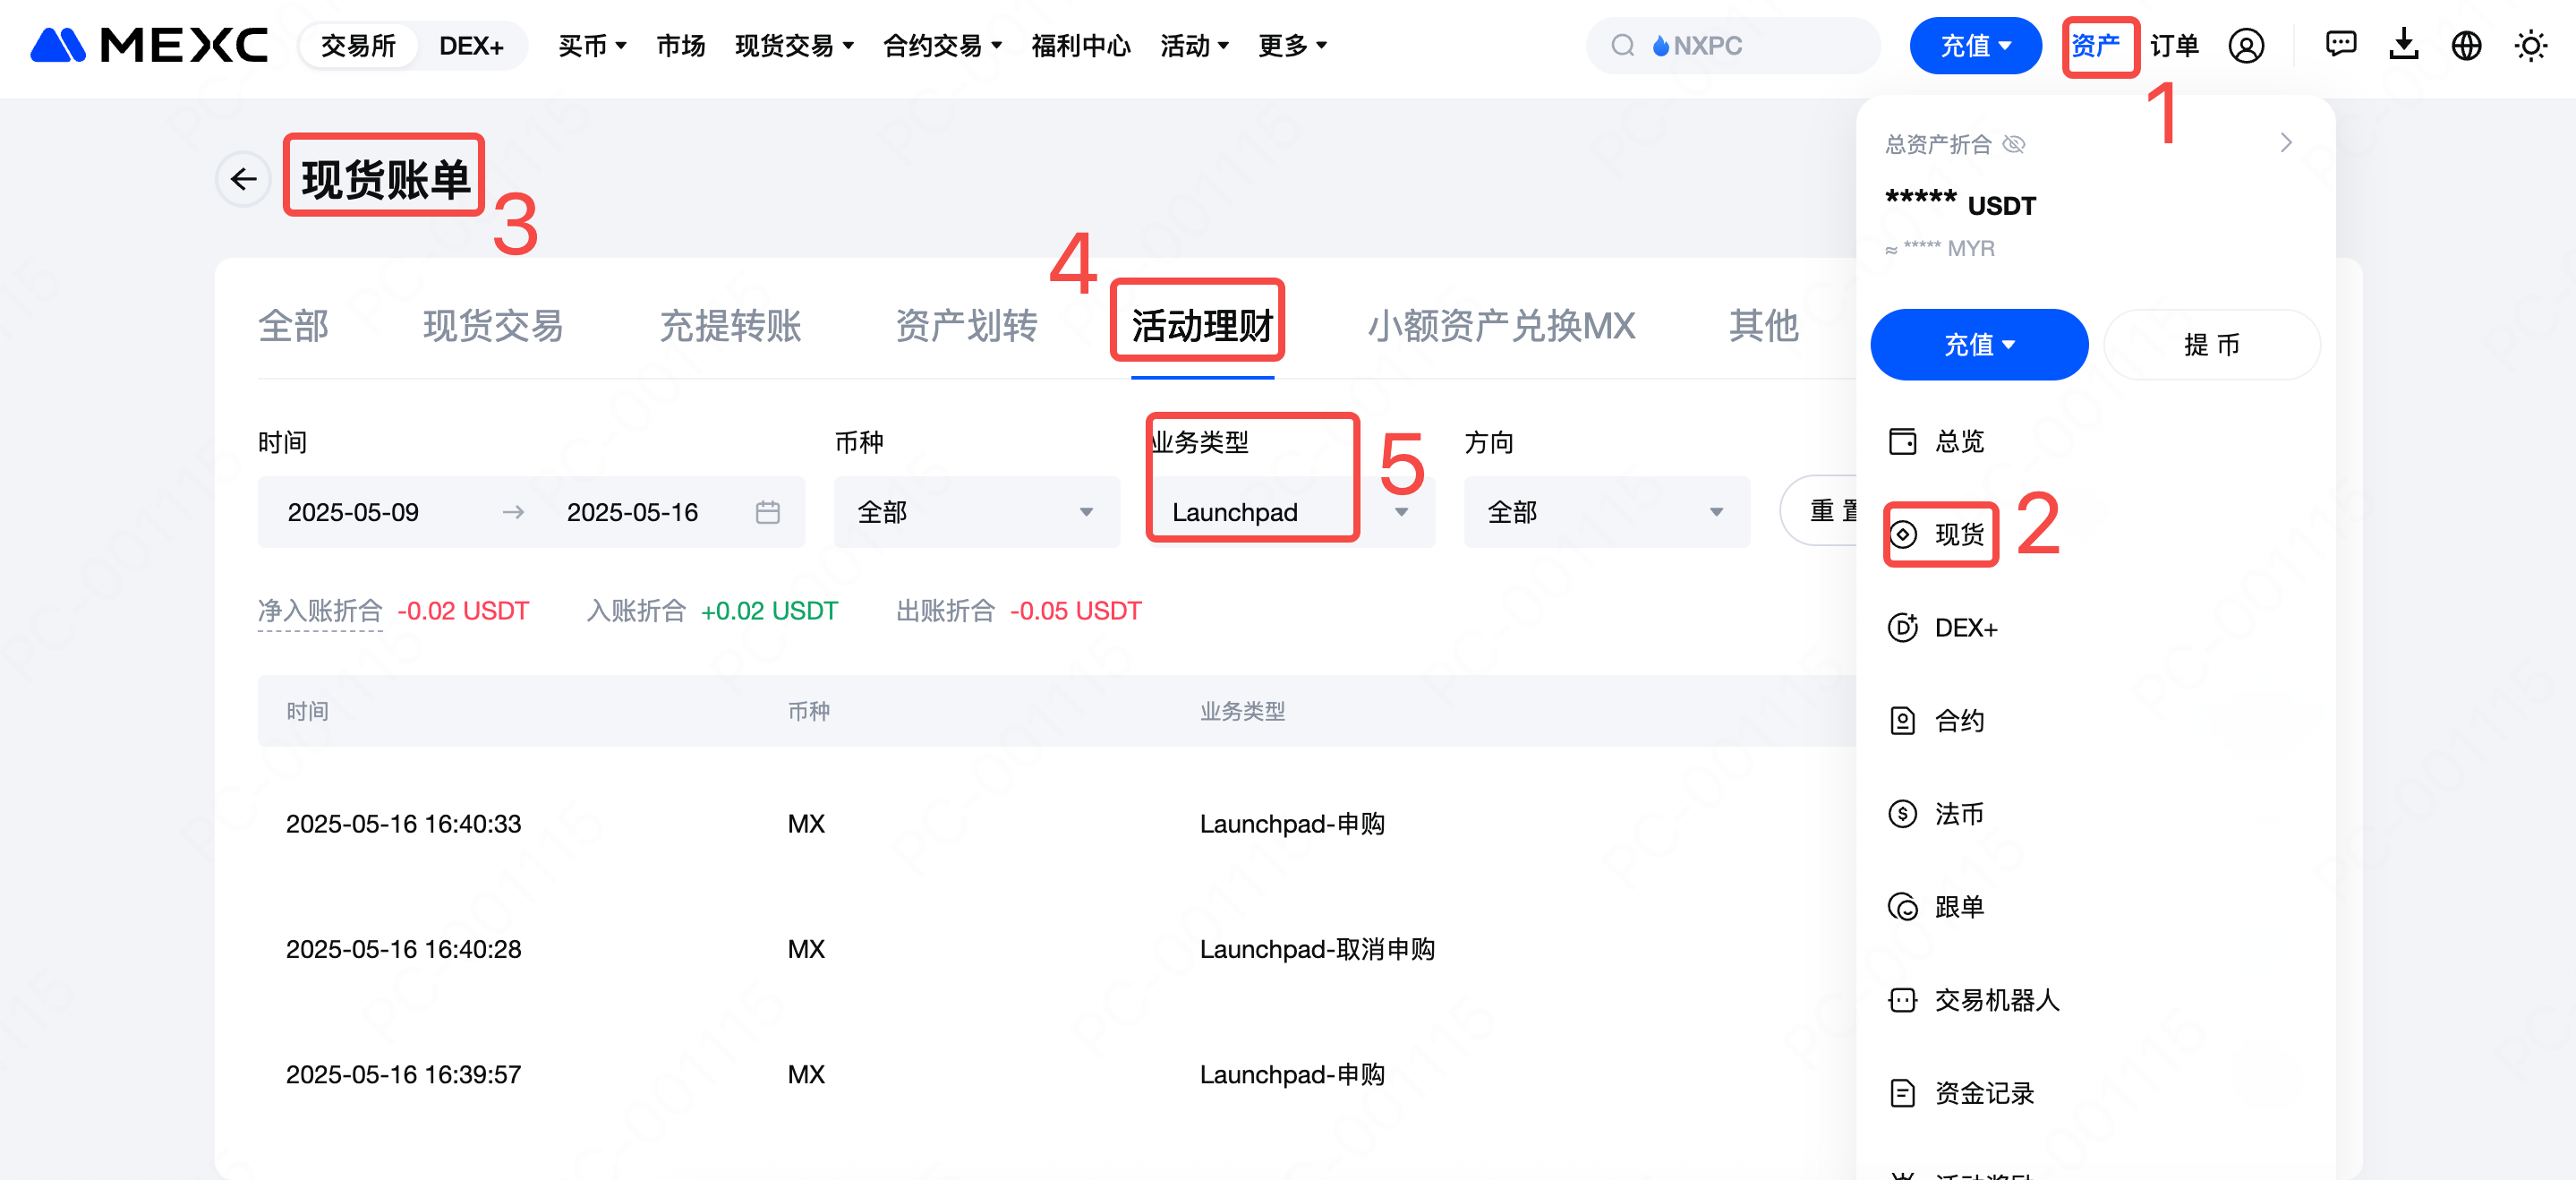2576x1180 pixels.
Task: Open 合约 futures account entry
Action: point(1936,720)
